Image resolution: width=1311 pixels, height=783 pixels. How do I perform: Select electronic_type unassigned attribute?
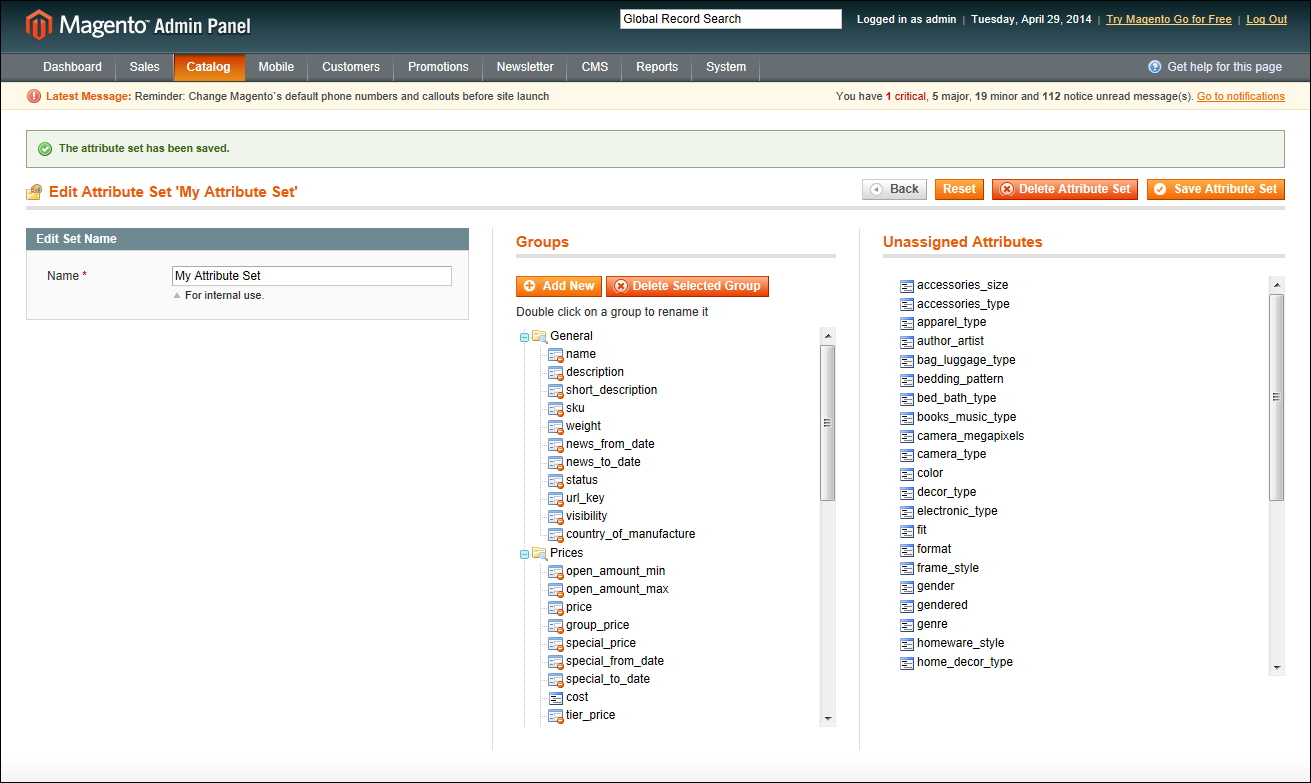(957, 511)
